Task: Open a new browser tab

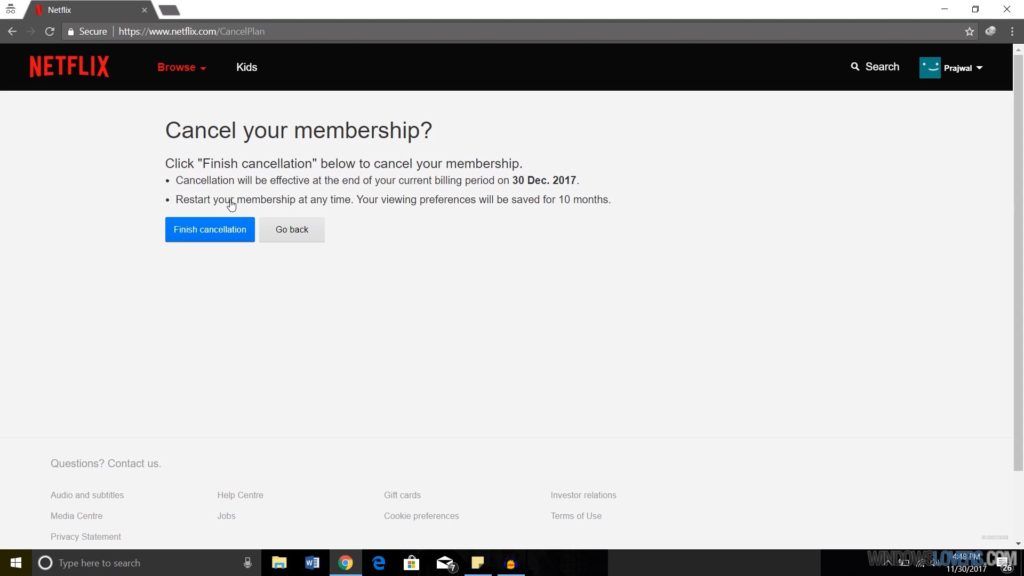Action: pyautogui.click(x=169, y=10)
